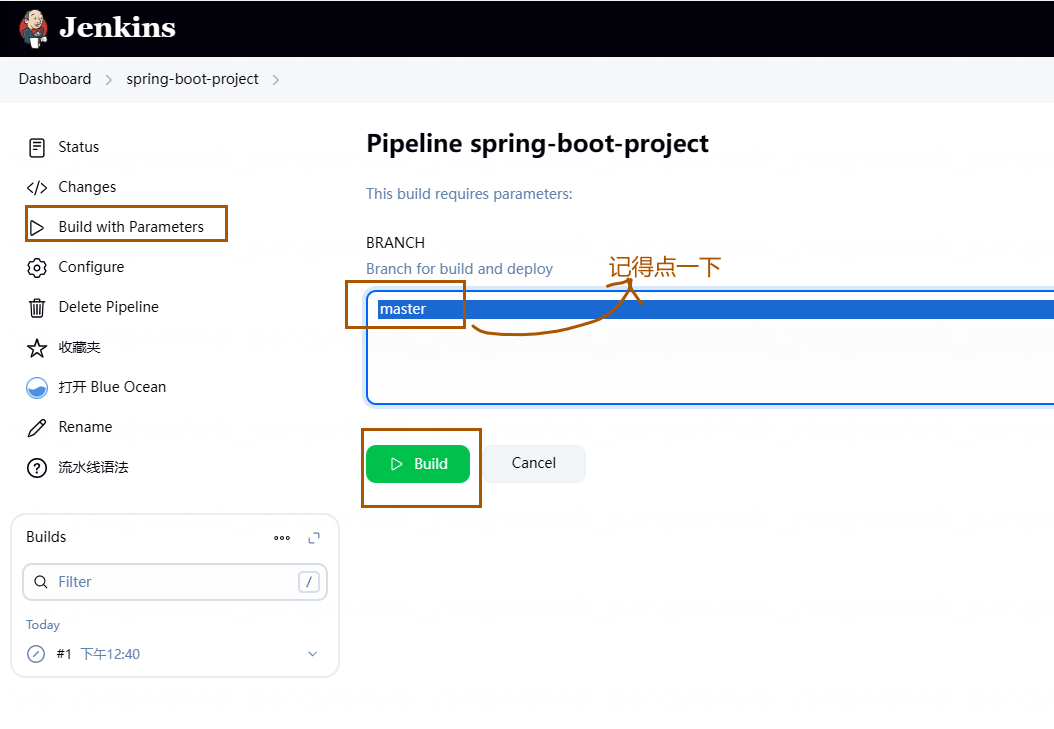Focus the builds Filter input field
Image resolution: width=1054 pixels, height=729 pixels.
tap(175, 582)
